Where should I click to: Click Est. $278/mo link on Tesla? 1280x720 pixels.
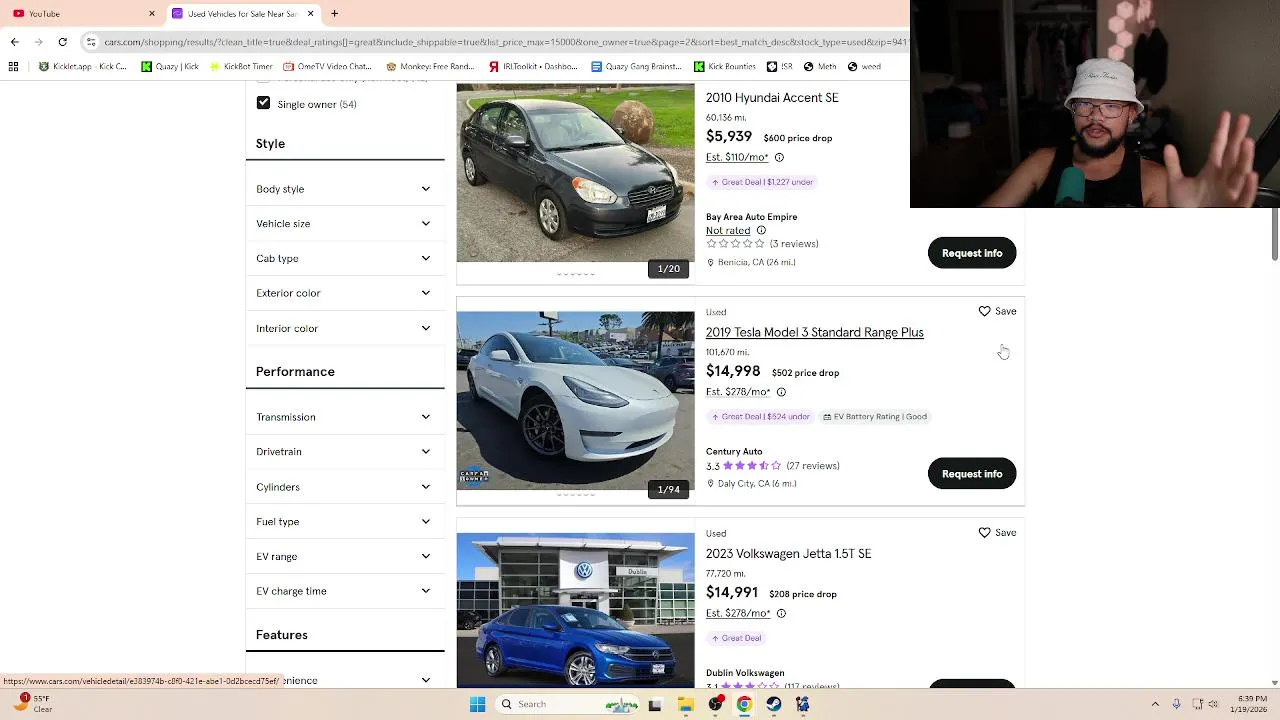click(x=738, y=392)
